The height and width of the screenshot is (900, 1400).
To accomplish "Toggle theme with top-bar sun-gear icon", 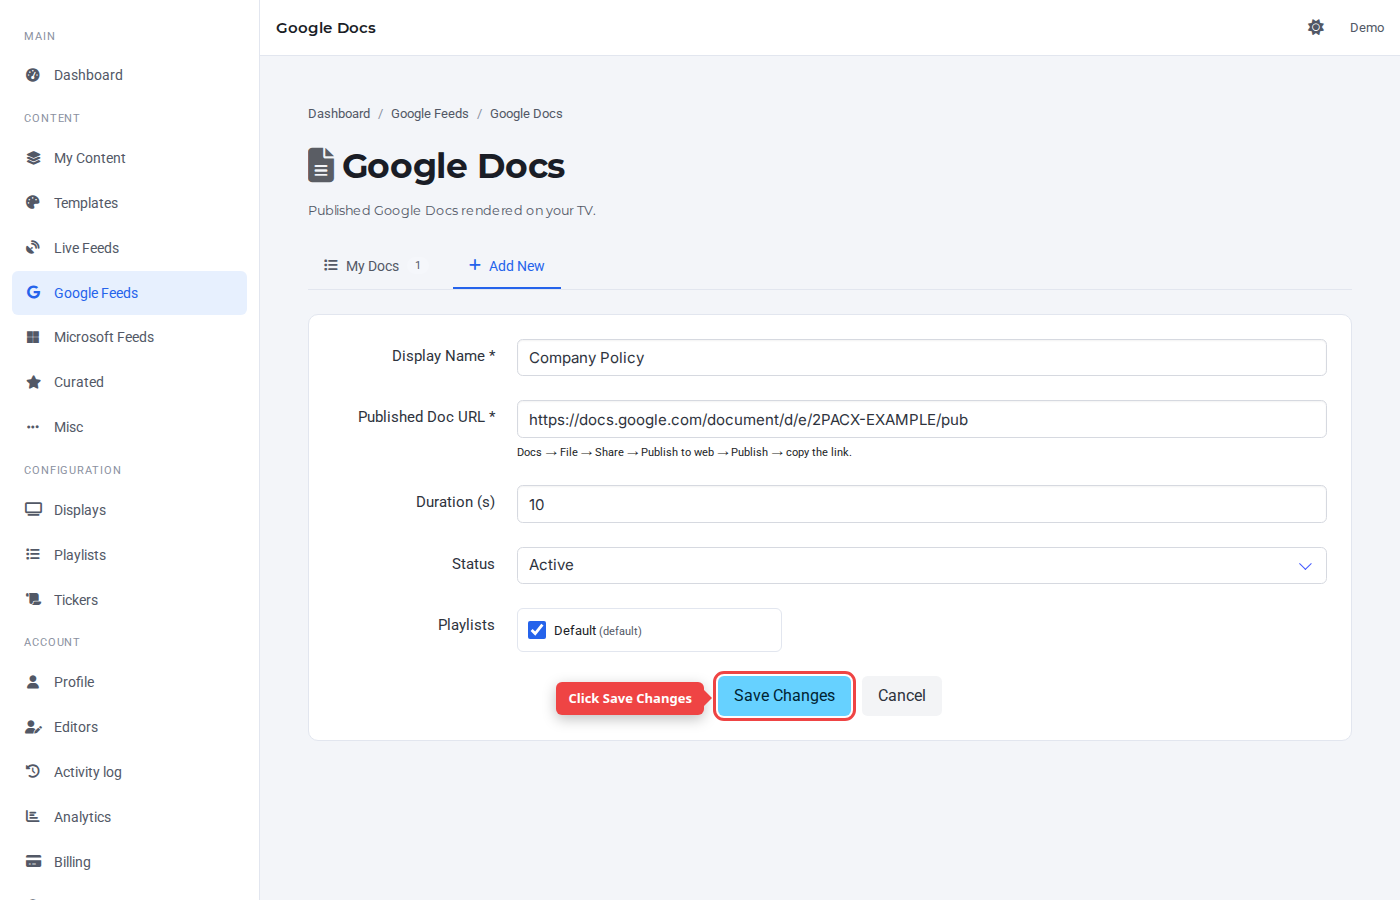I will pyautogui.click(x=1316, y=28).
